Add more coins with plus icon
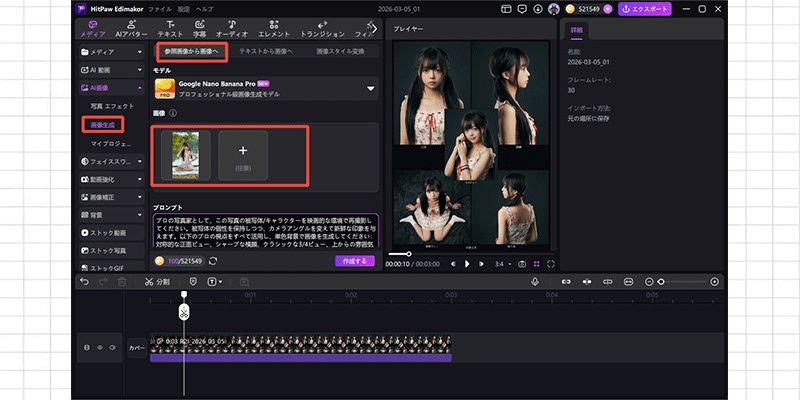This screenshot has height=400, width=800. click(607, 9)
